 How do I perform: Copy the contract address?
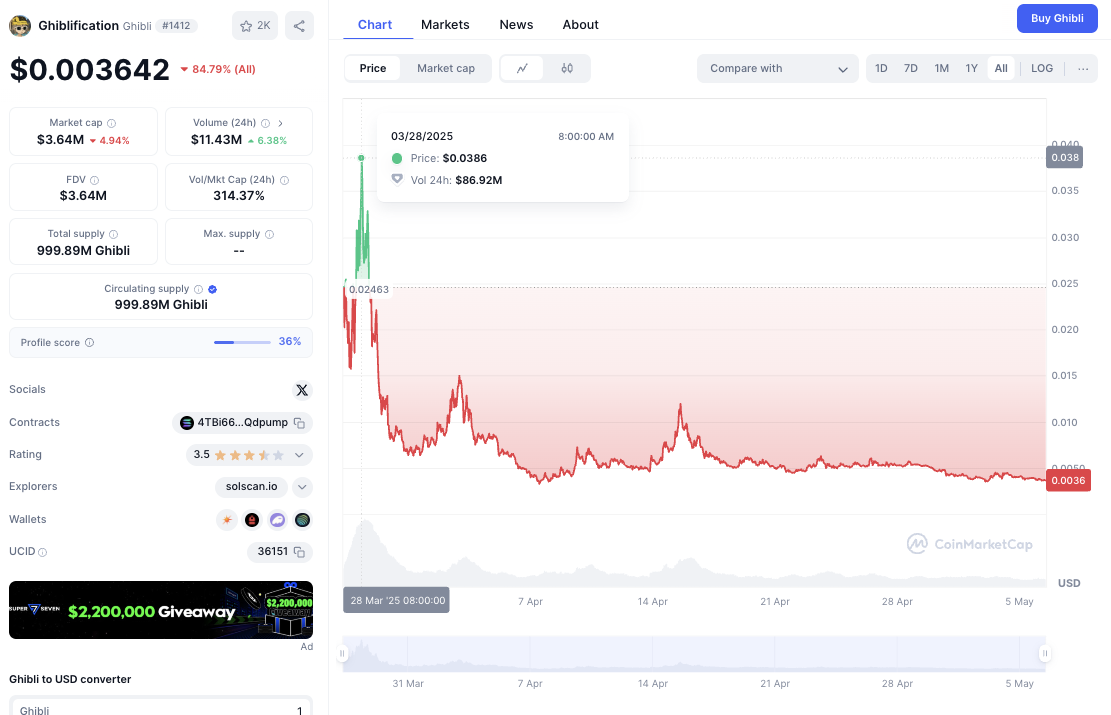tap(300, 423)
